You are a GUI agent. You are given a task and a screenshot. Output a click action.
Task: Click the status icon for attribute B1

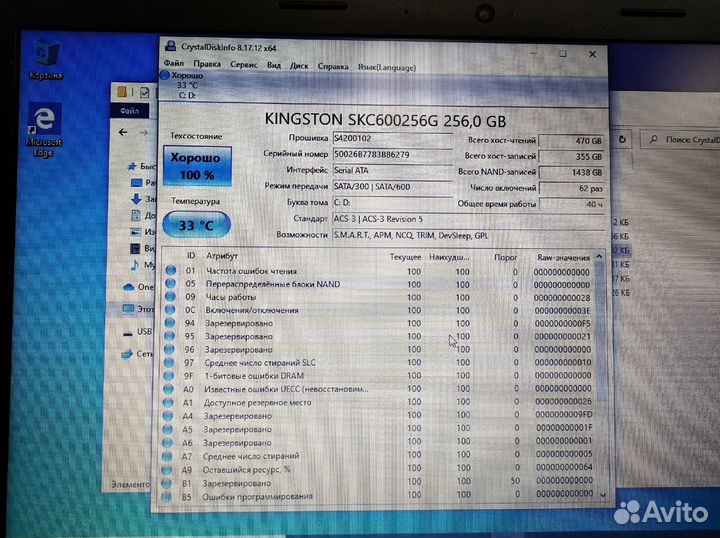click(x=169, y=483)
